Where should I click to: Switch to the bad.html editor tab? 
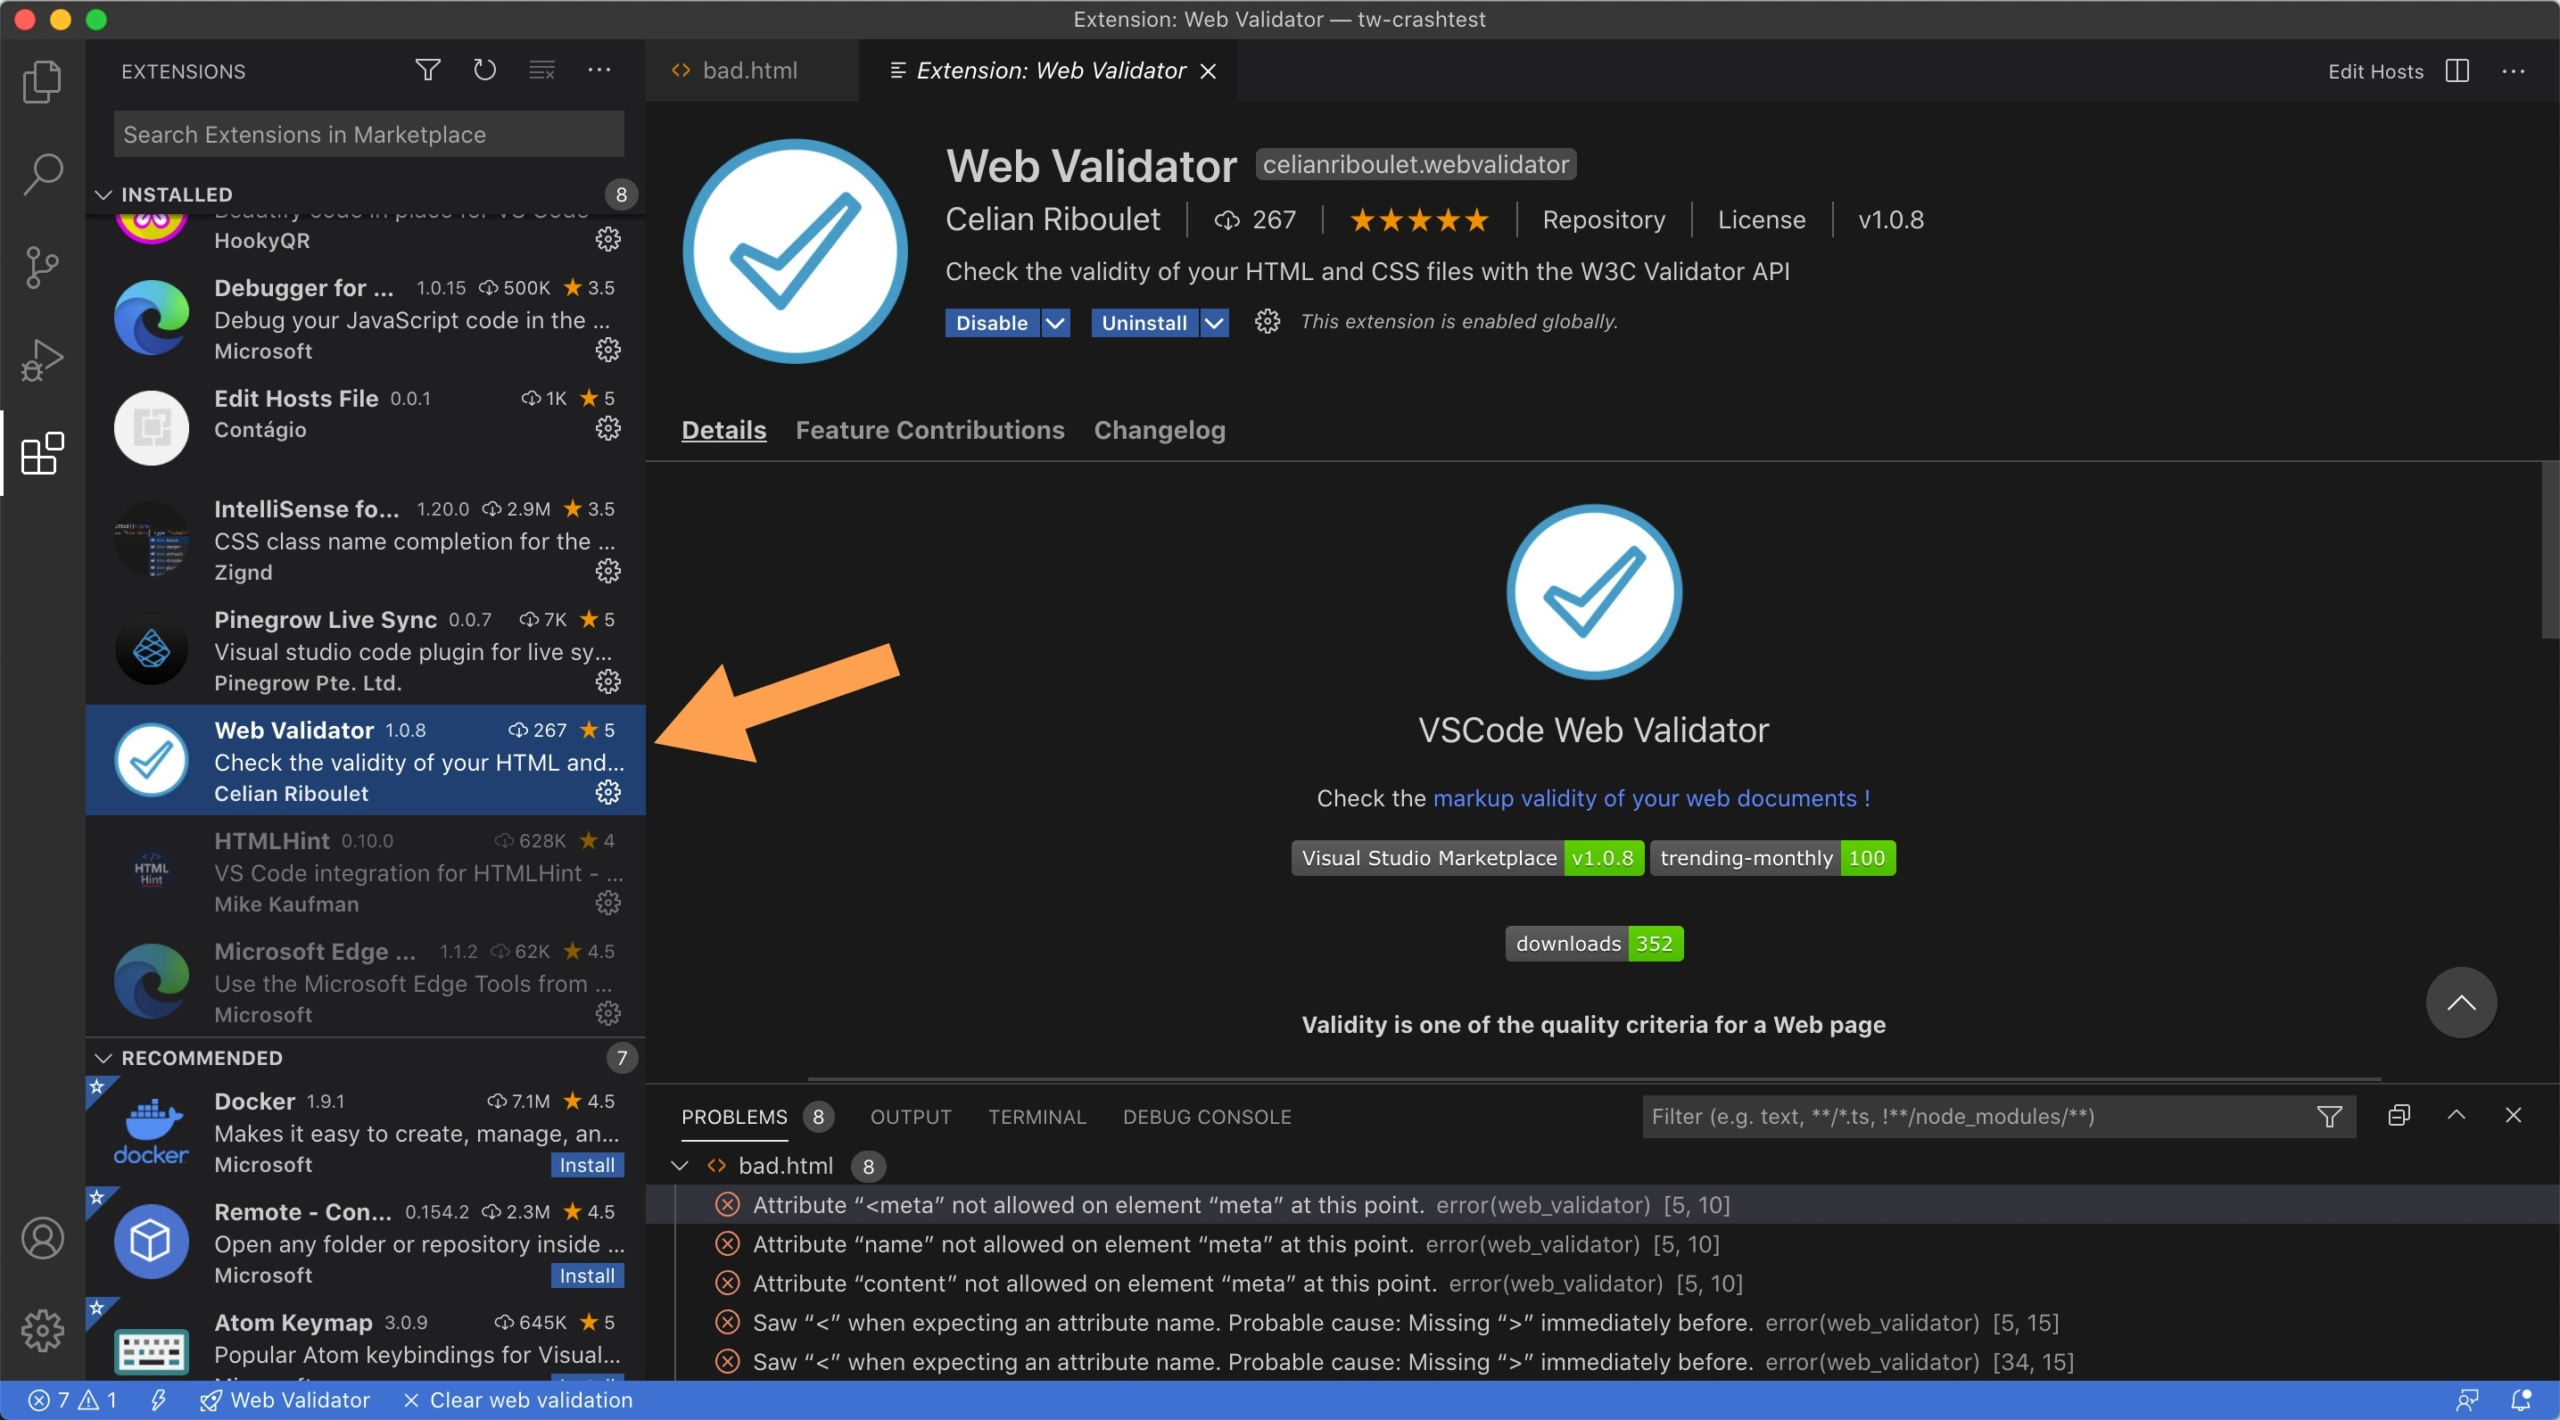tap(750, 70)
